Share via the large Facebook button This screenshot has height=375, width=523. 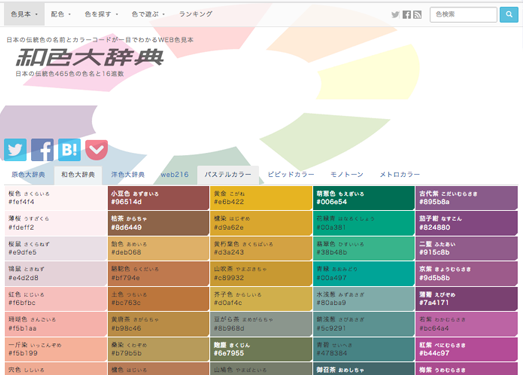[42, 150]
